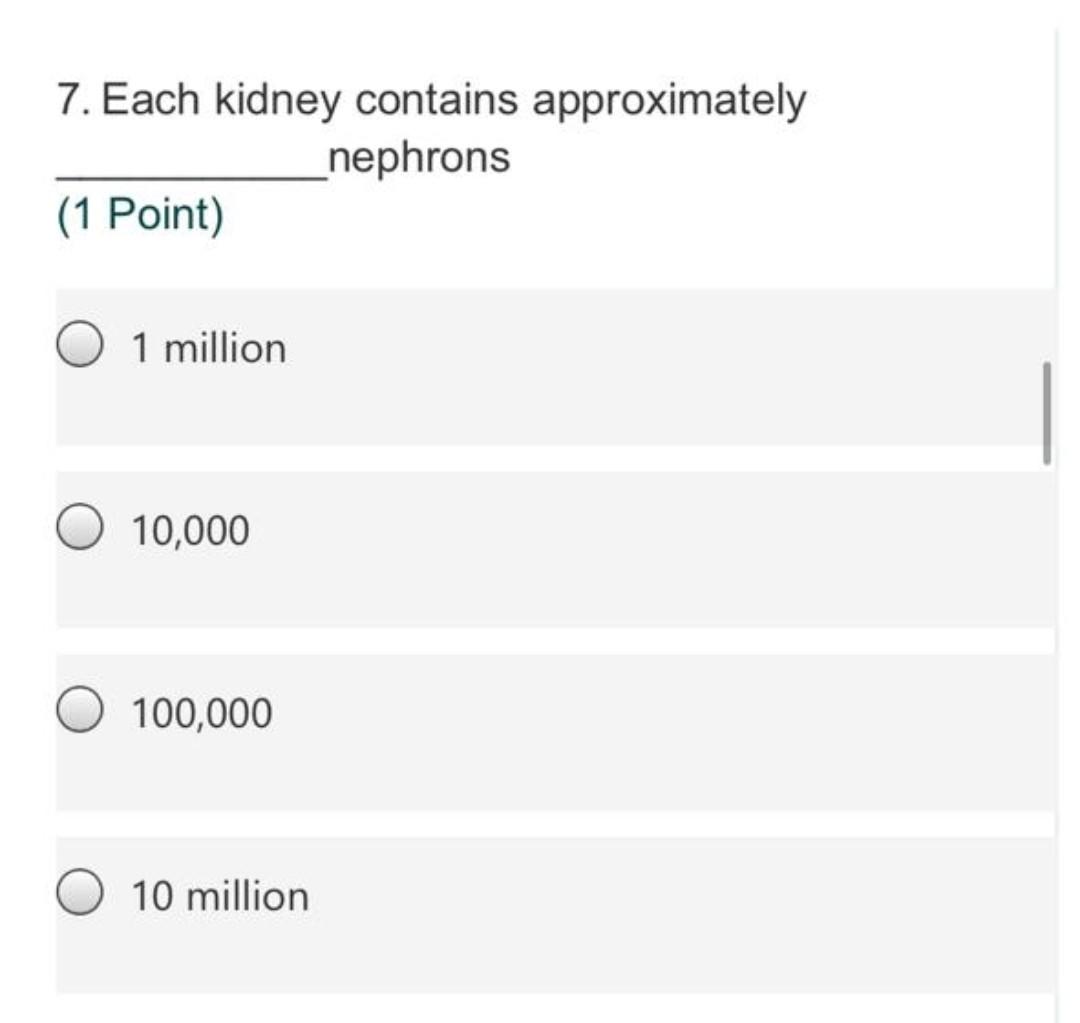The image size is (1080, 1023).
Task: Click the "(1 Point)" label
Action: 140,214
